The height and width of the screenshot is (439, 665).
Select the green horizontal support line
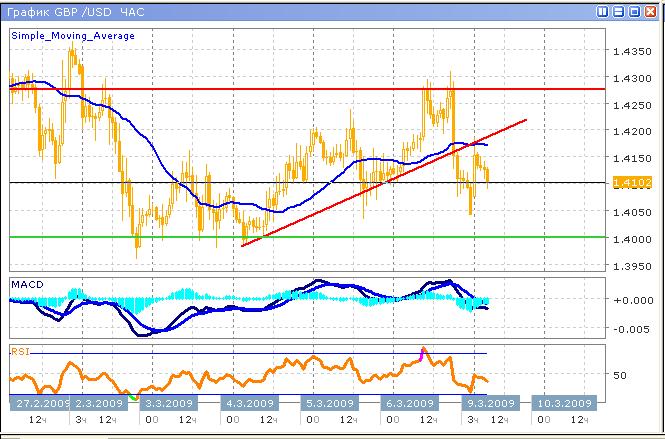pos(300,237)
